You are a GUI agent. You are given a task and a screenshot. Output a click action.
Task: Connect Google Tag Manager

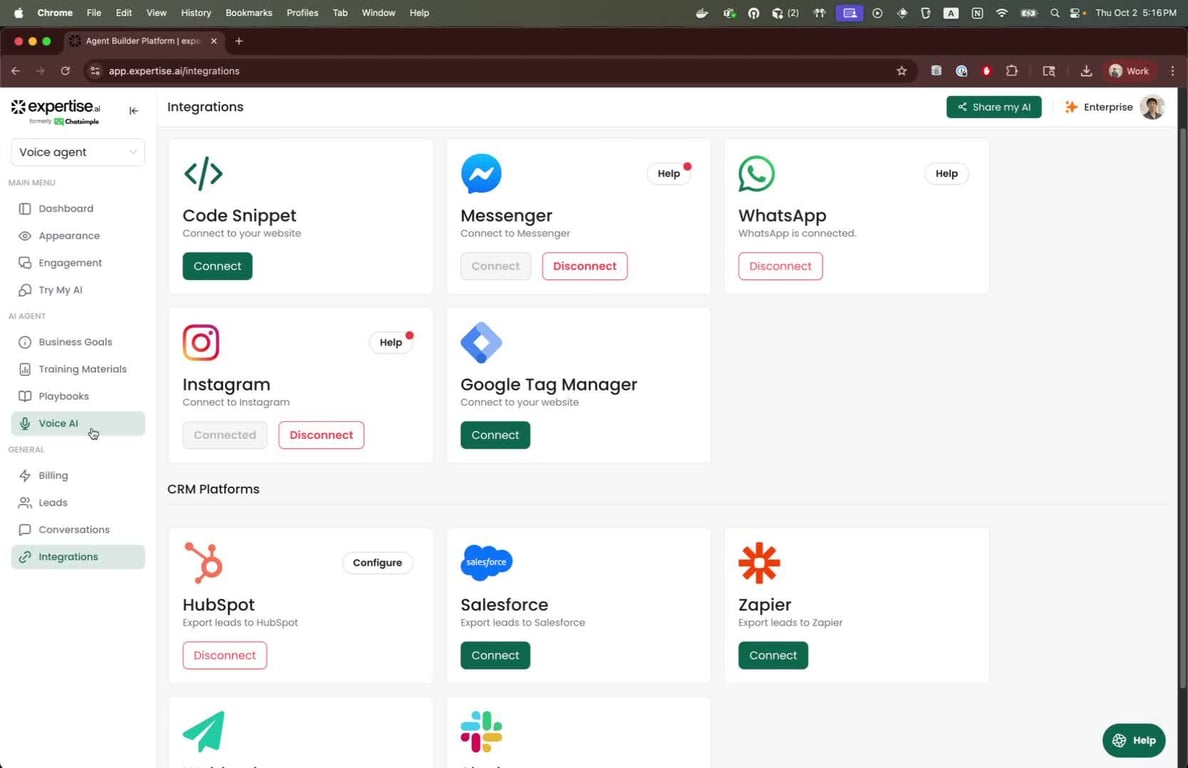tap(496, 435)
